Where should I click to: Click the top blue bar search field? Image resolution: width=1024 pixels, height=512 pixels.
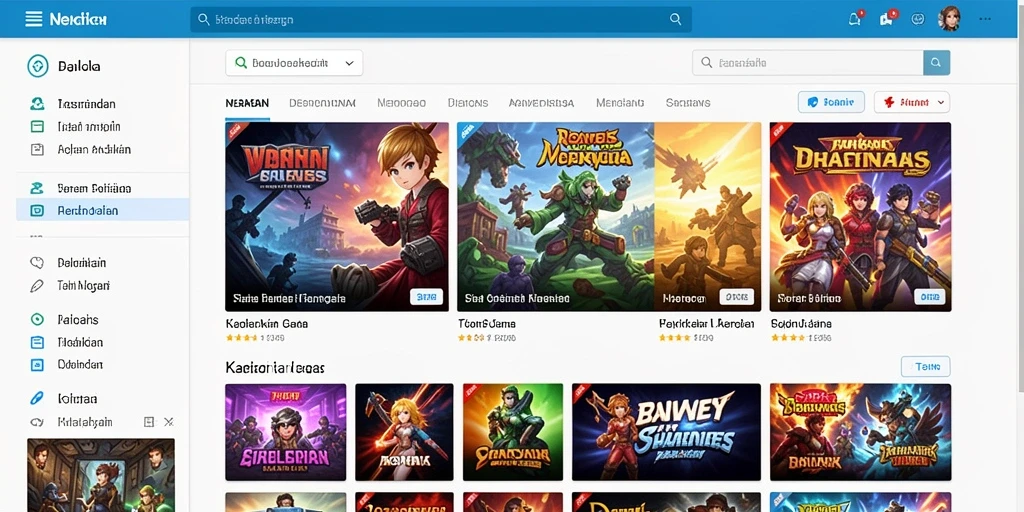point(441,20)
